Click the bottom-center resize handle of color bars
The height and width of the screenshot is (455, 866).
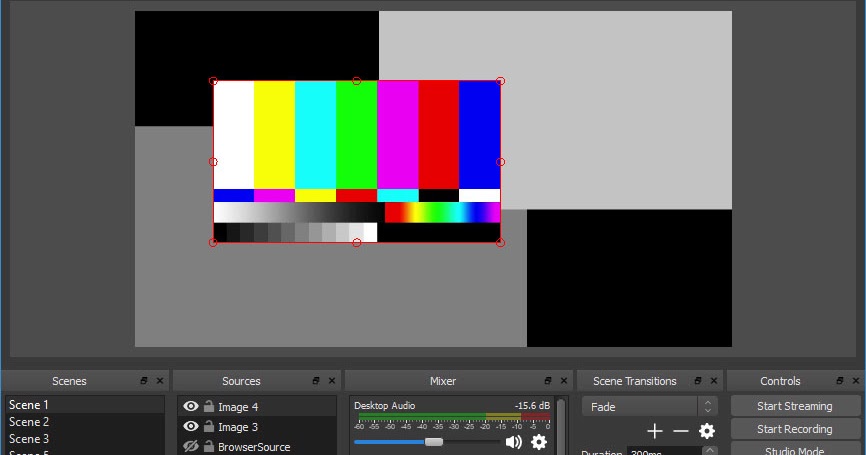coord(357,242)
